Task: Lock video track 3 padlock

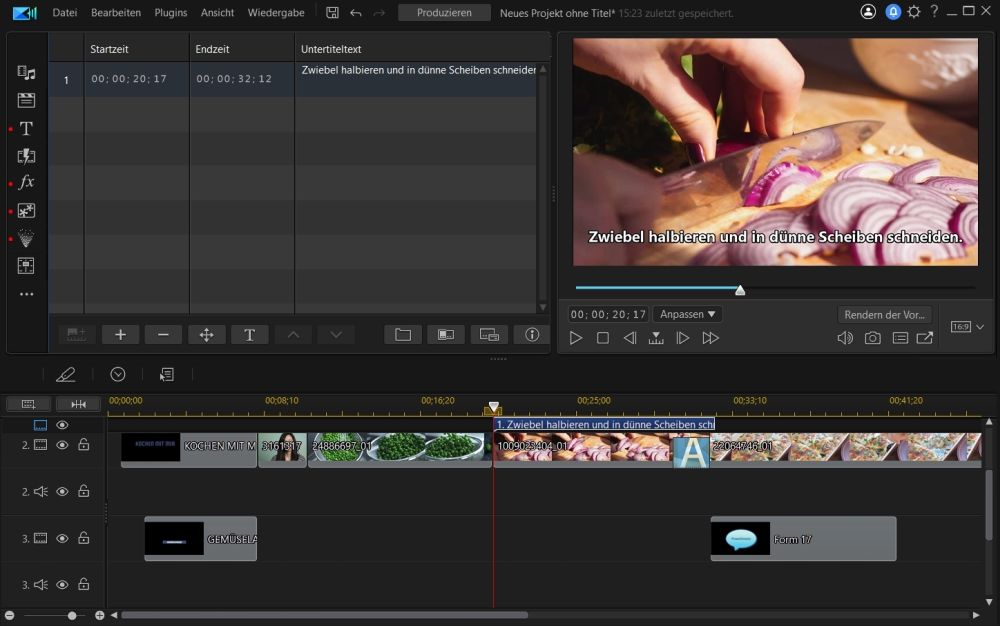Action: [x=84, y=538]
